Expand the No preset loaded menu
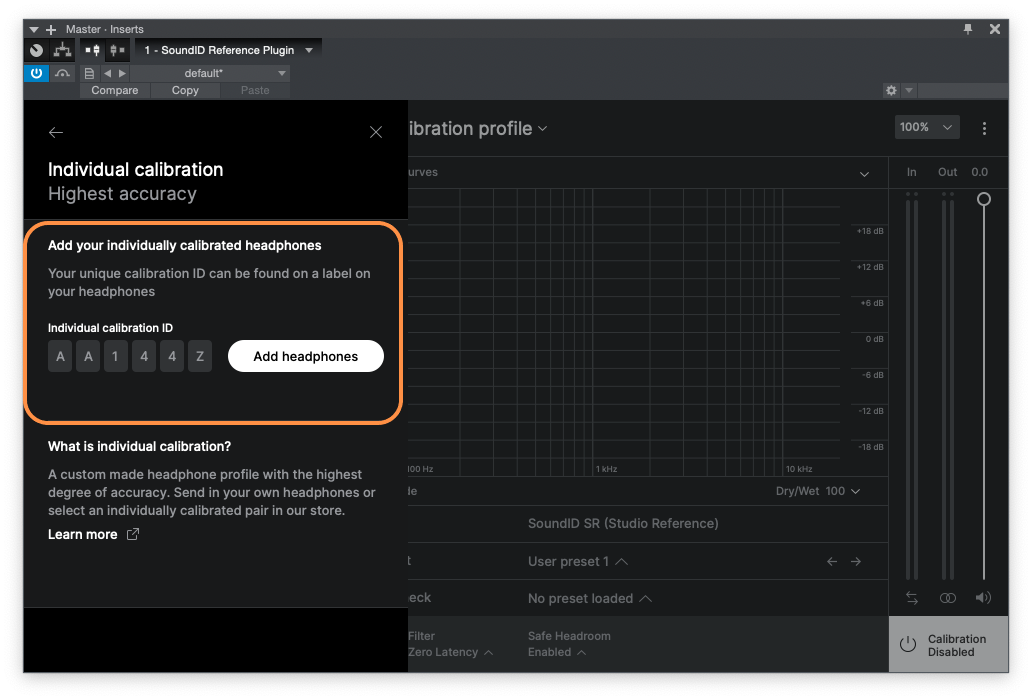The height and width of the screenshot is (700, 1032). click(x=589, y=599)
